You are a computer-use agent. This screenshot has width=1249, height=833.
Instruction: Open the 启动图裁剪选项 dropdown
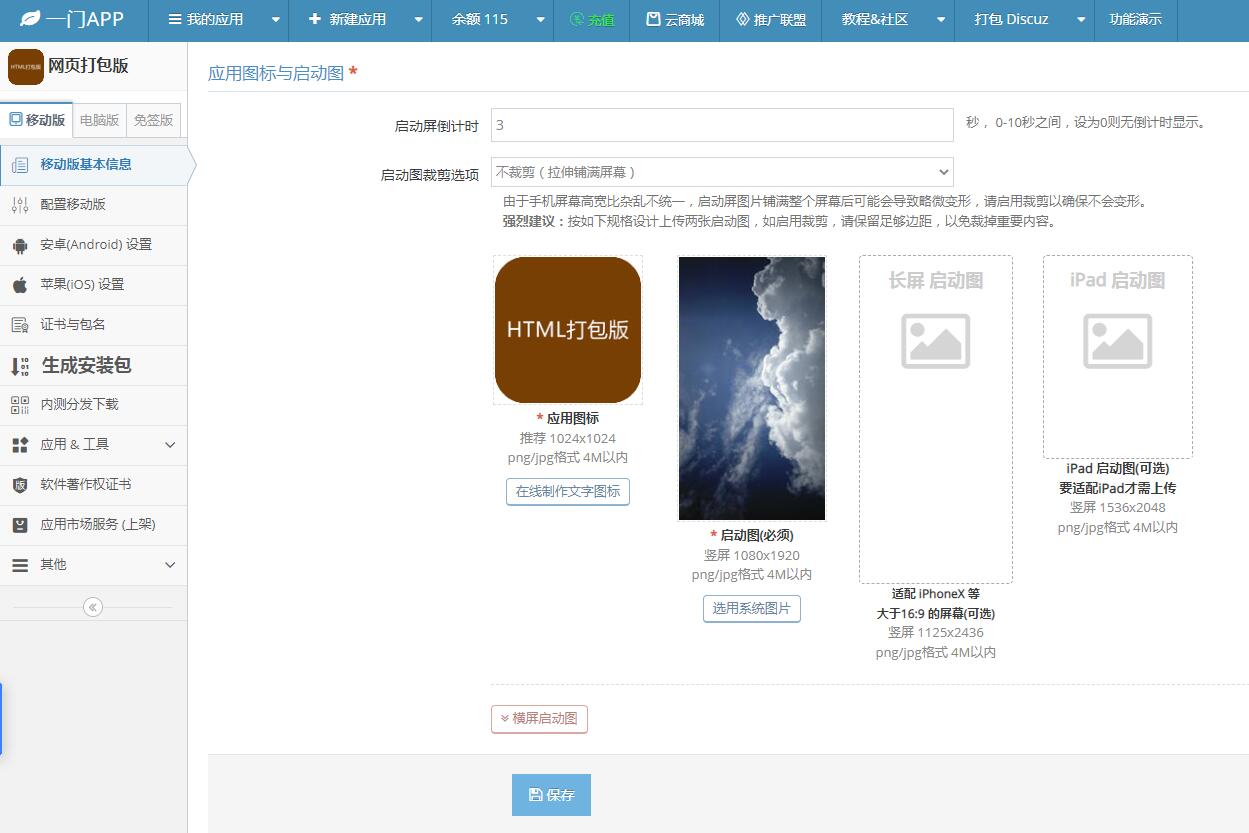coord(721,172)
